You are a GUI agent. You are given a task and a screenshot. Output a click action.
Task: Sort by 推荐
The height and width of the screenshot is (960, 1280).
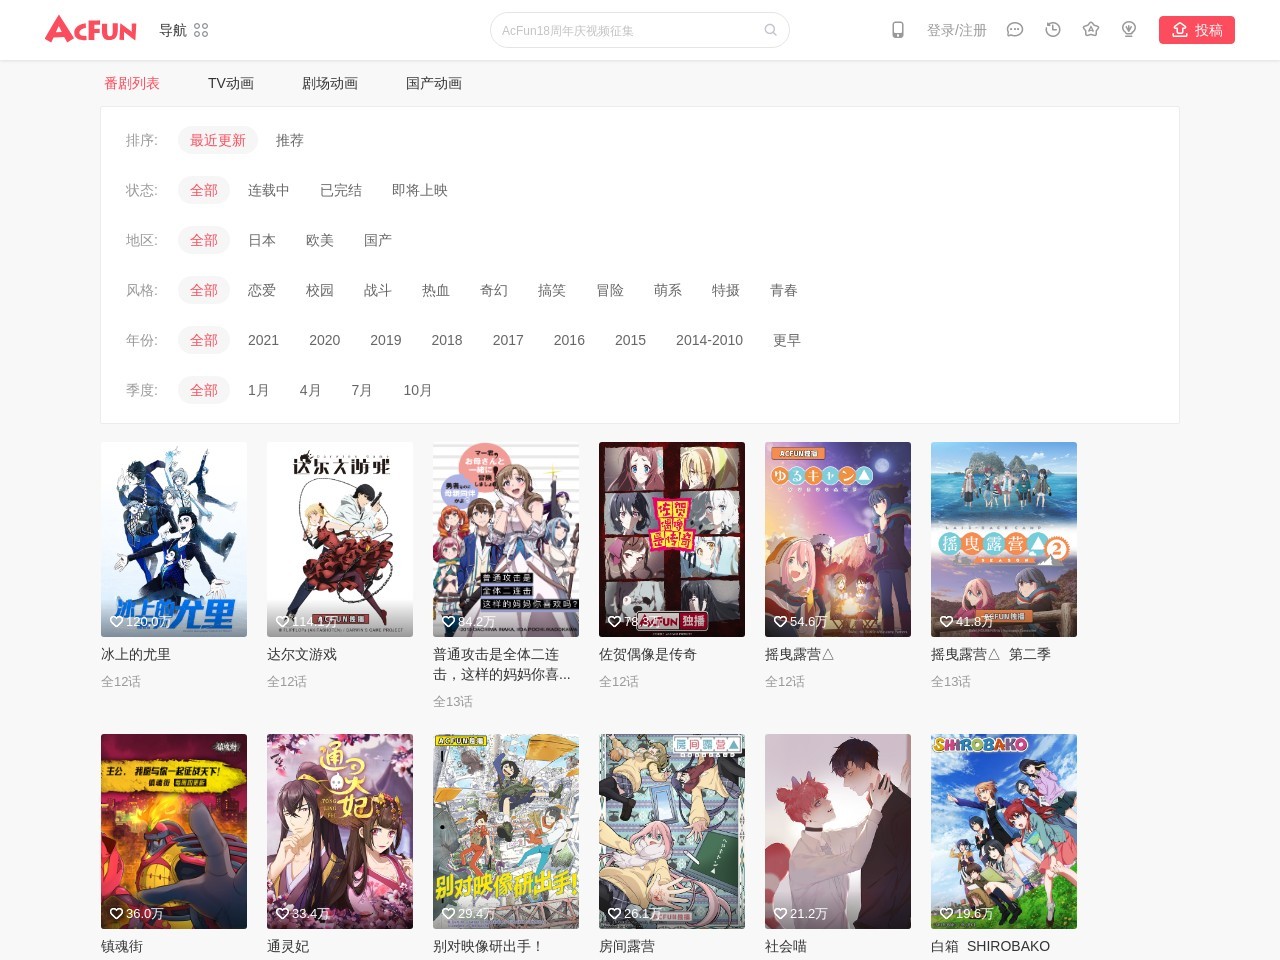coord(290,140)
